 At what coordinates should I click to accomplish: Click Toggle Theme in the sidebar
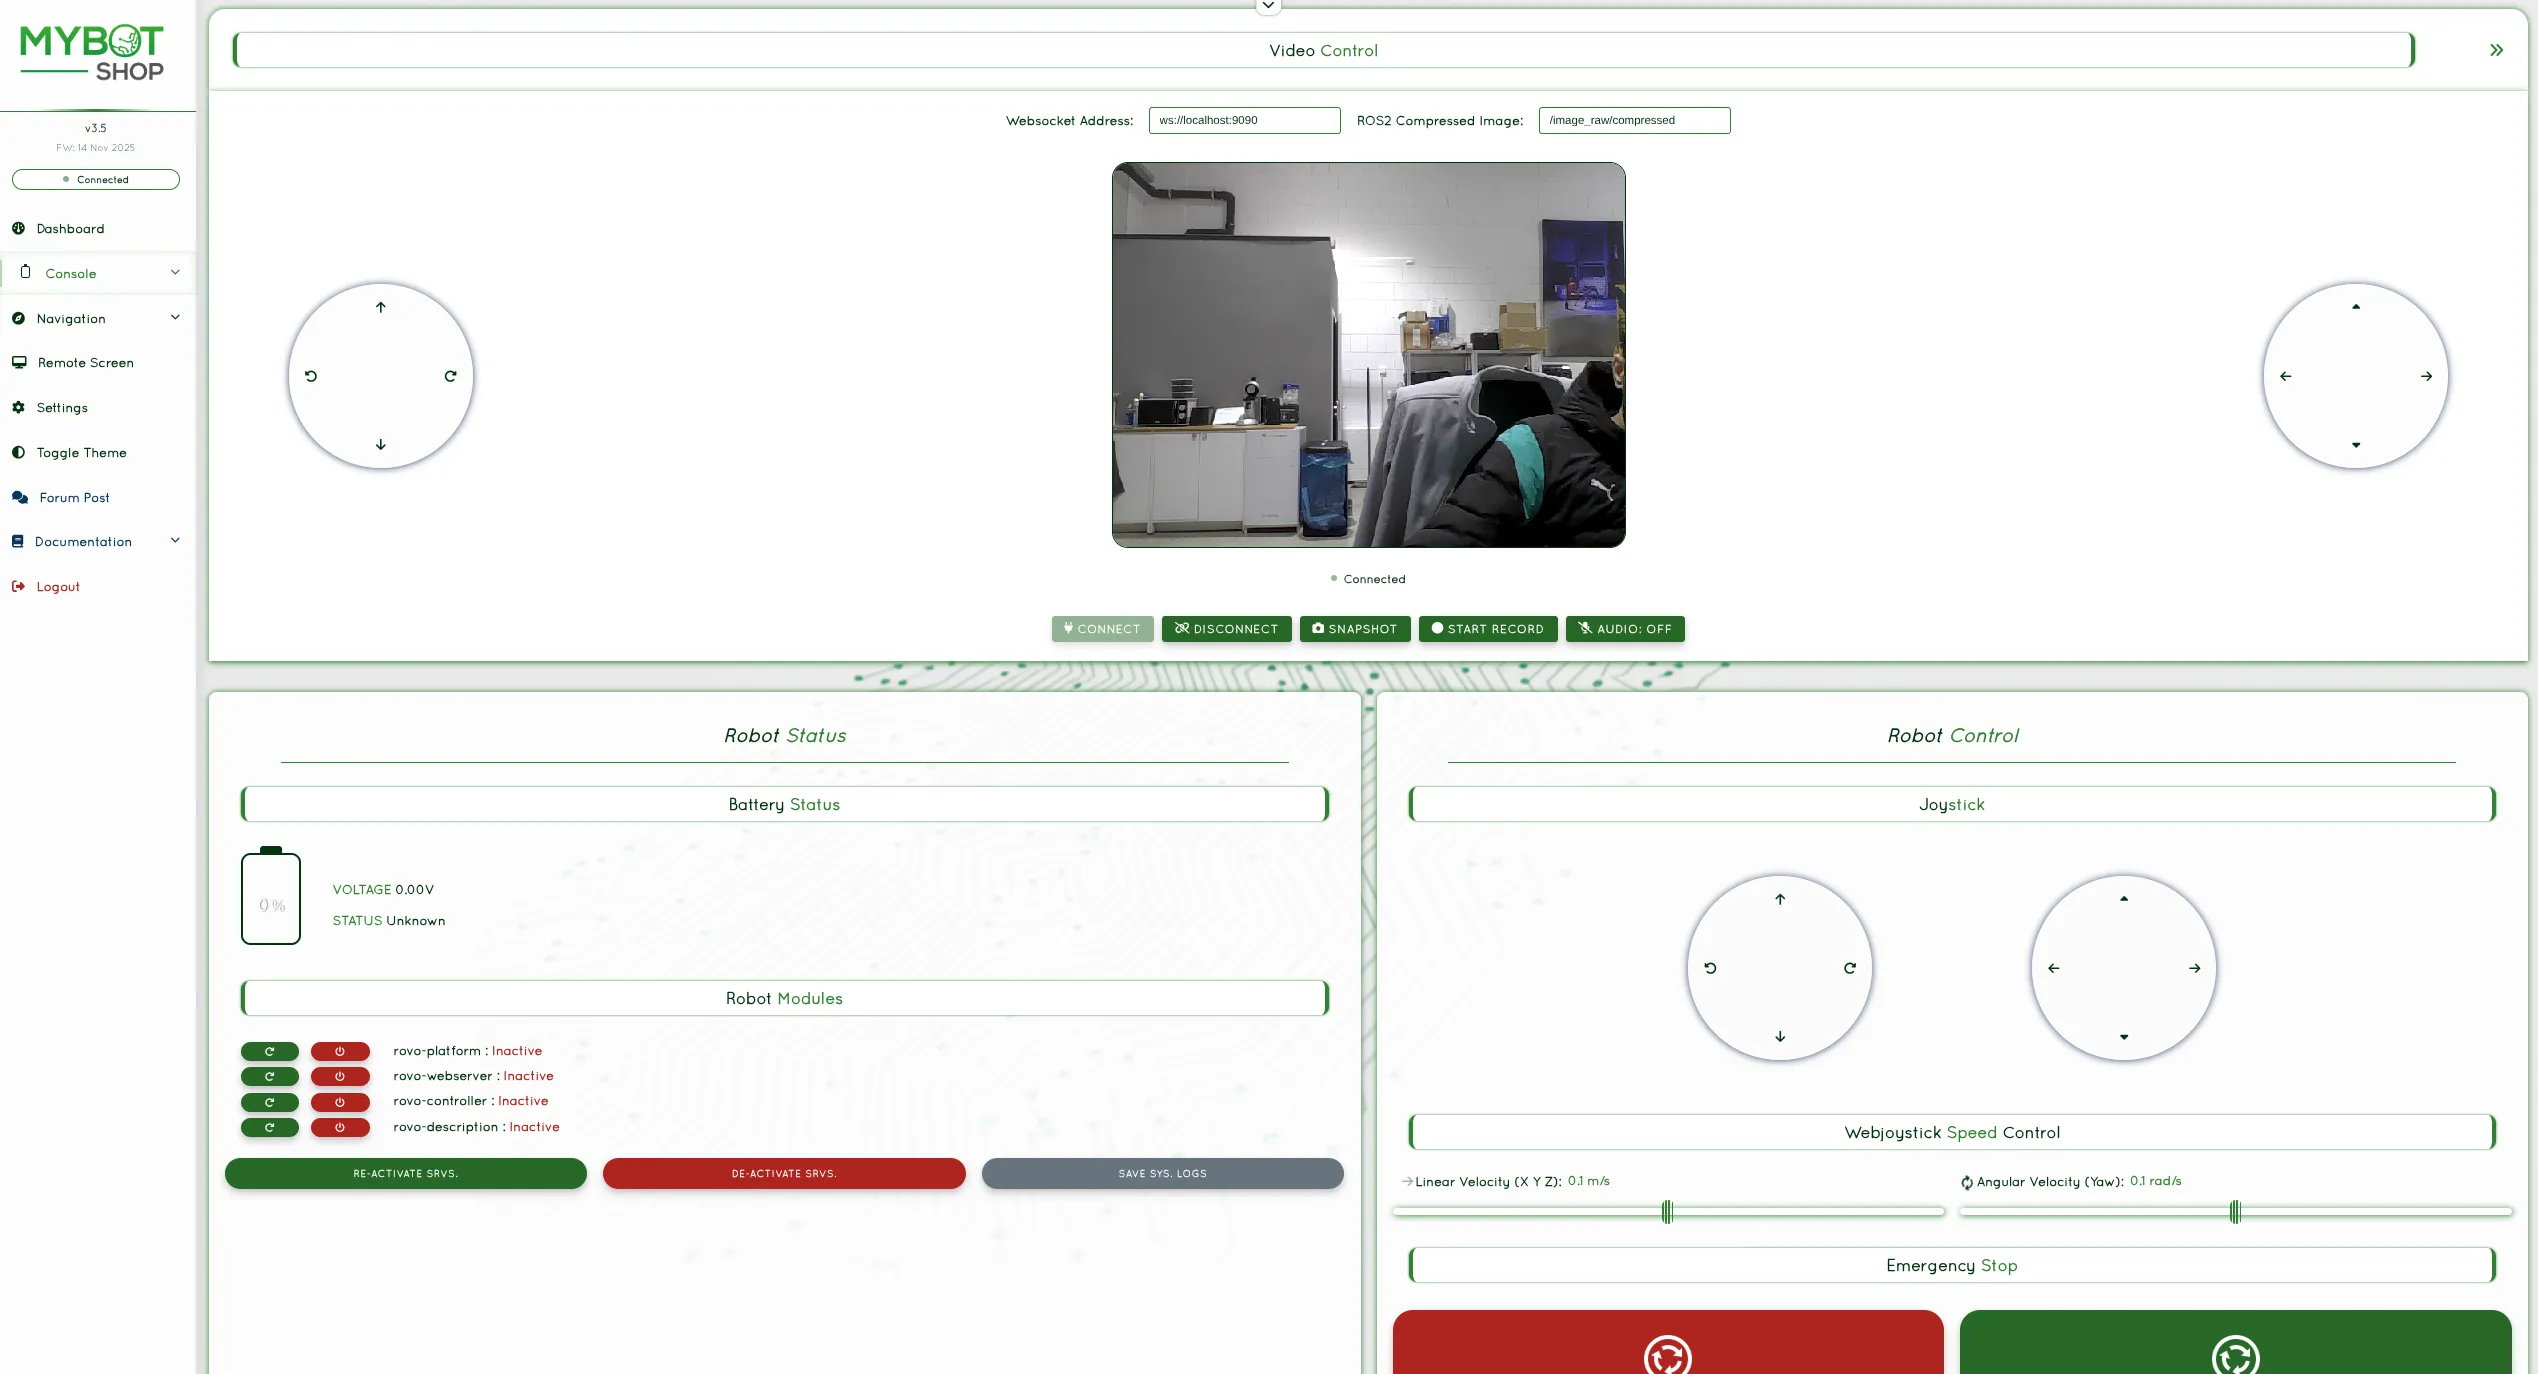(x=81, y=453)
